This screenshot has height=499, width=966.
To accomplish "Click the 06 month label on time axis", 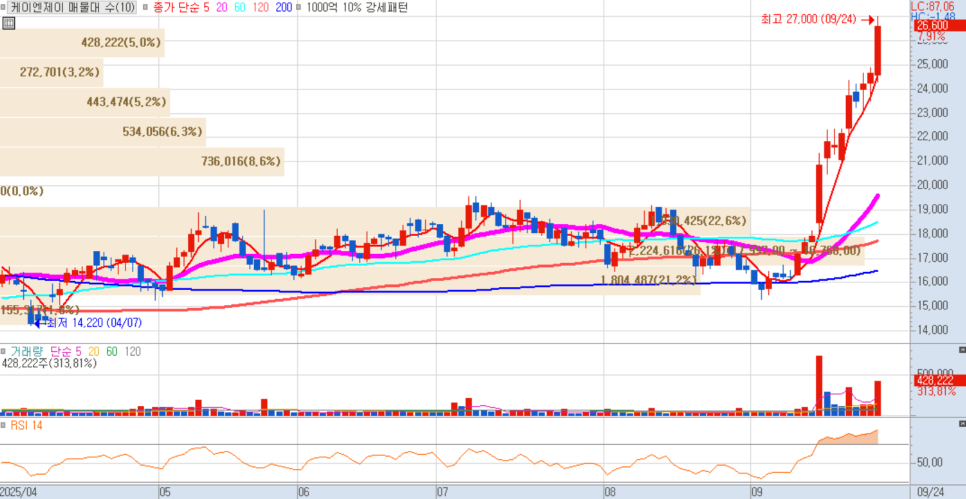I will [x=303, y=492].
